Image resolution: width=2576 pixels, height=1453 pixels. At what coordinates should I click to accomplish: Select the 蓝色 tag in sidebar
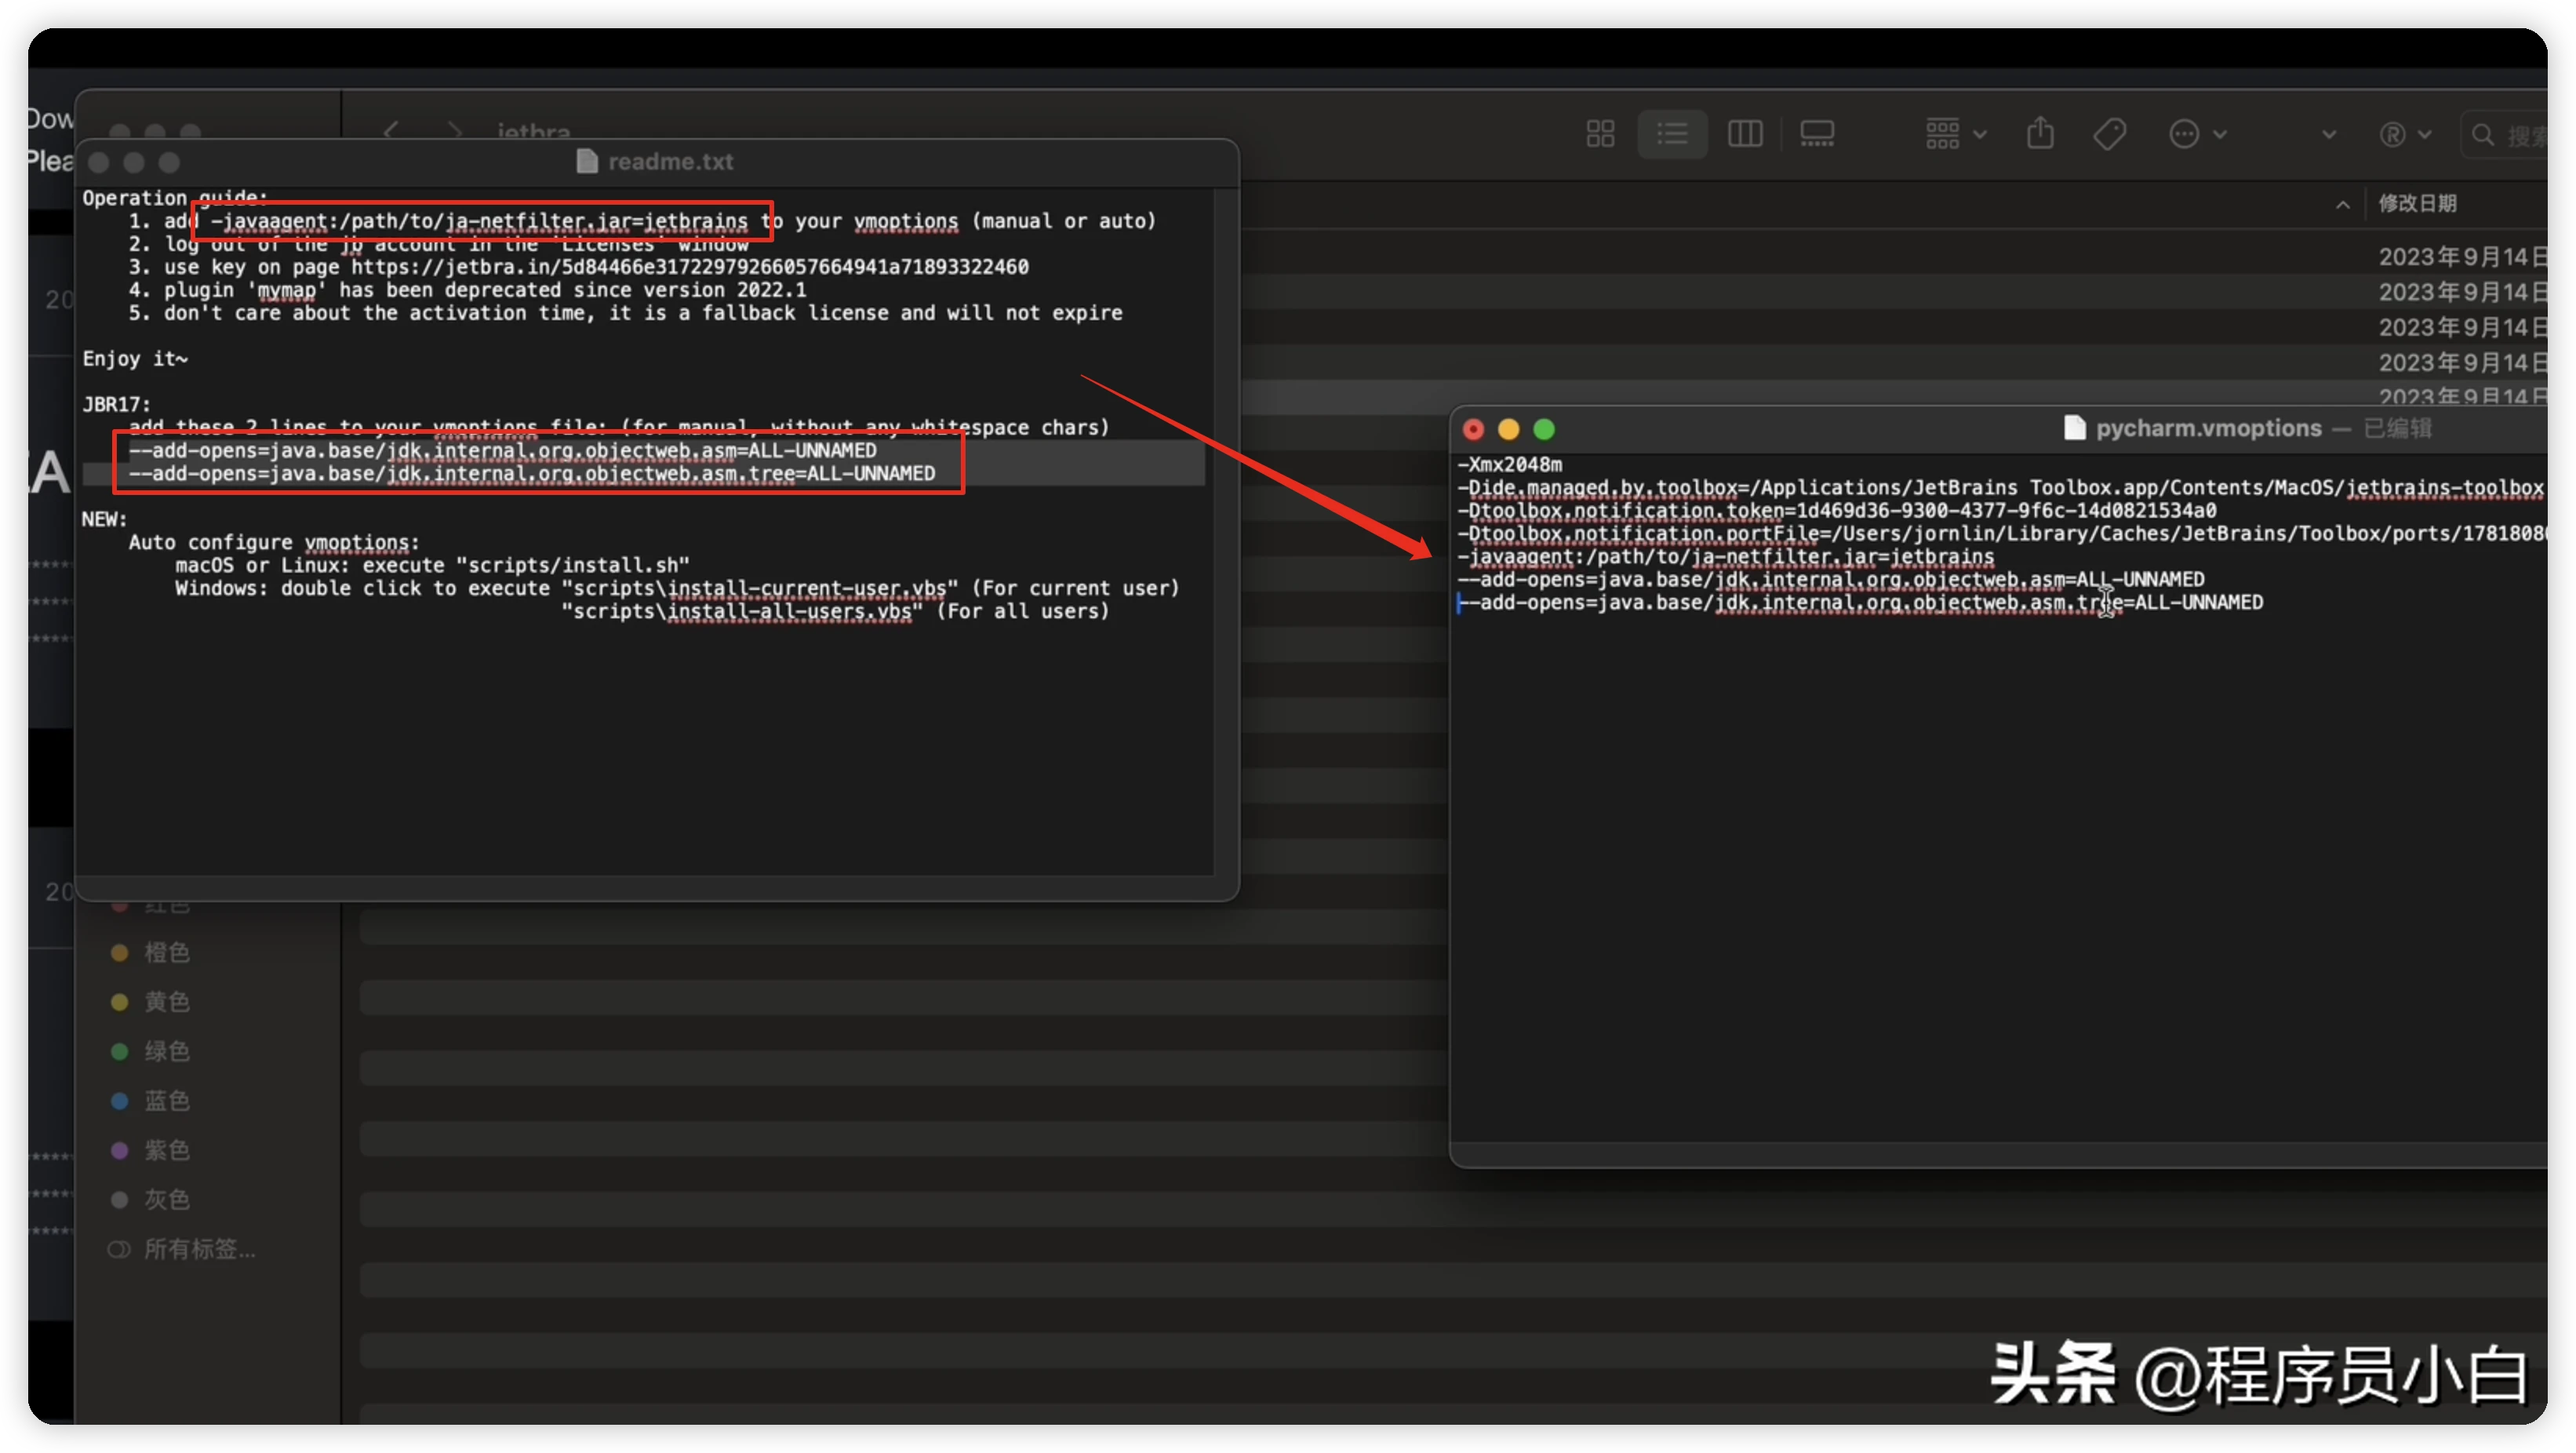150,1100
